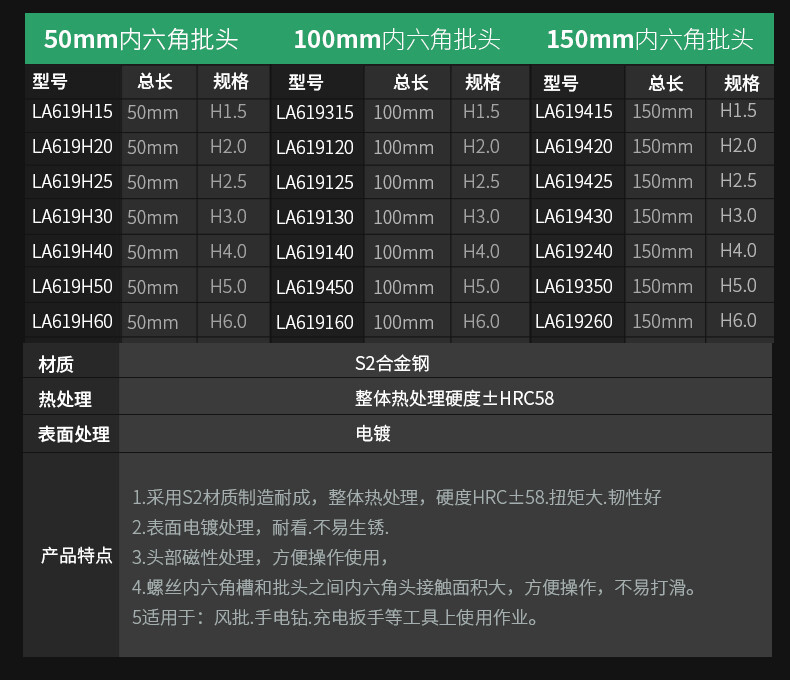Pick the LA619240 model entry
This screenshot has width=790, height=680.
[574, 251]
